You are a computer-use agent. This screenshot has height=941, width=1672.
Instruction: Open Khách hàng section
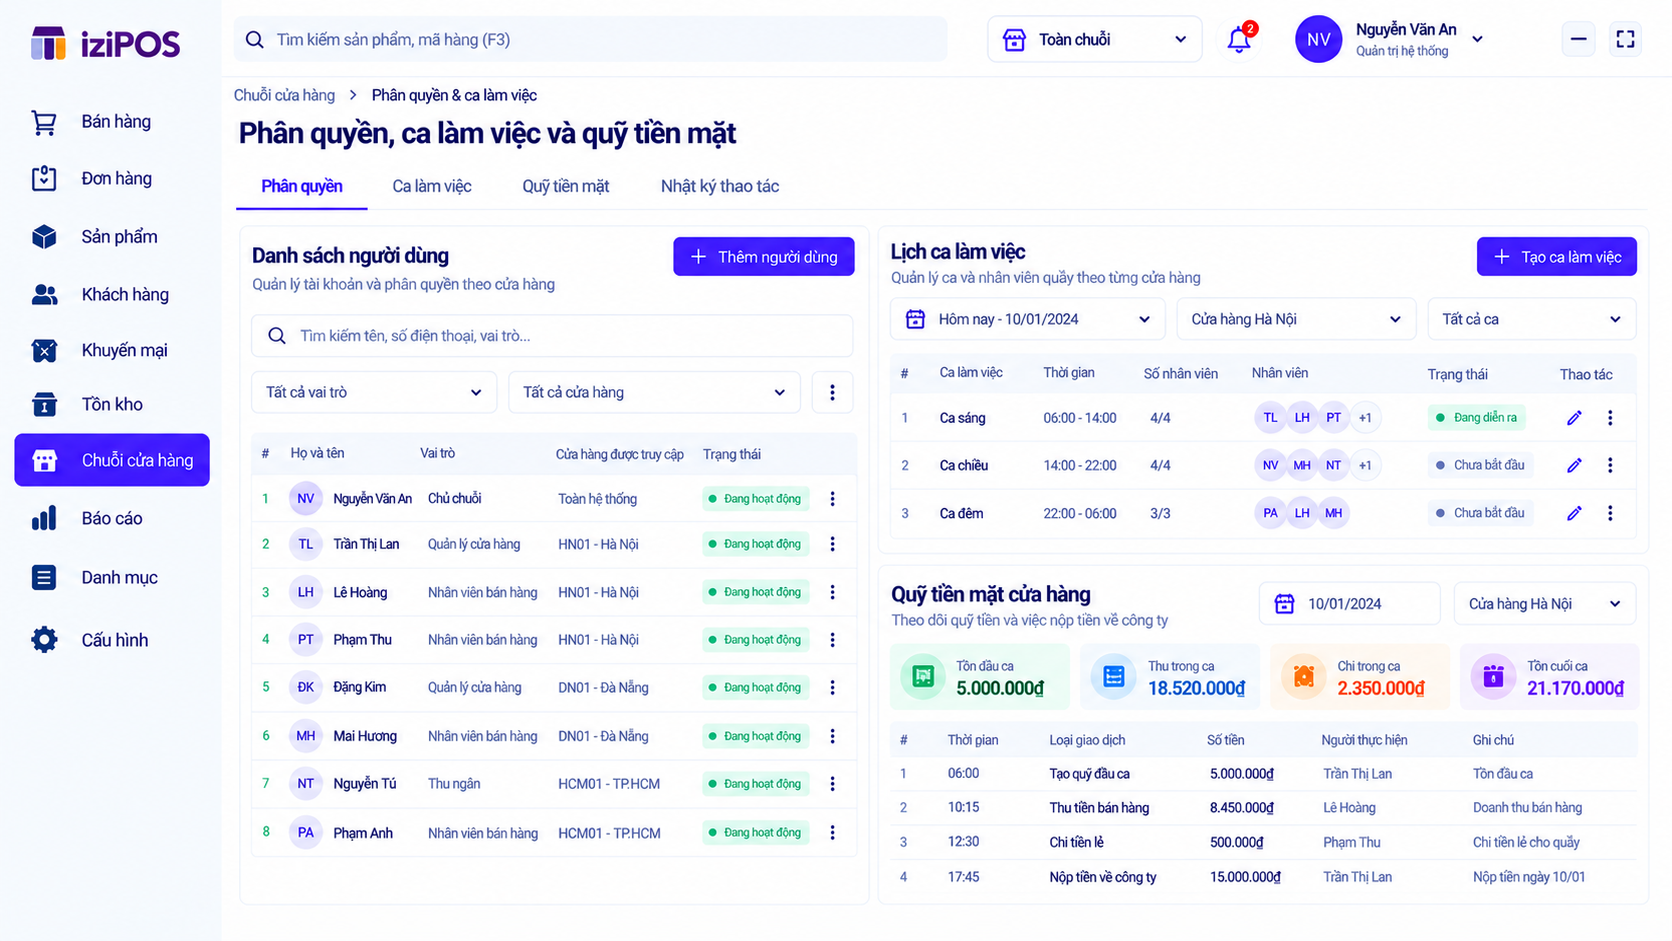(x=111, y=295)
